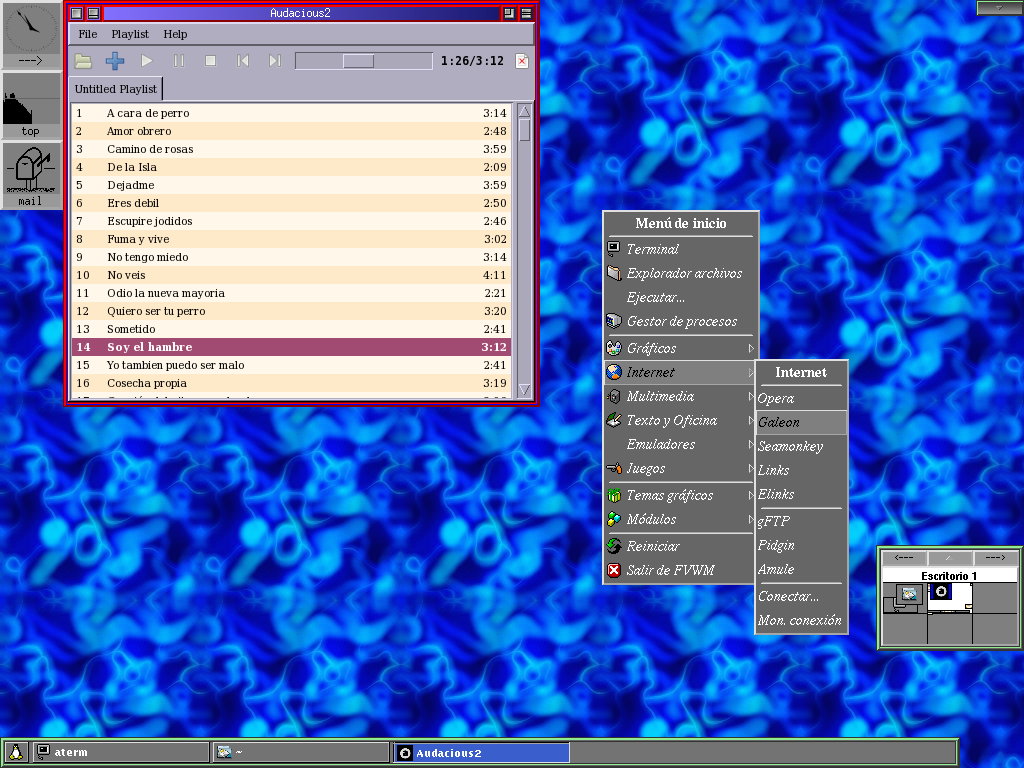Open Explorador archivos menu entry
The height and width of the screenshot is (768, 1024).
tap(679, 273)
